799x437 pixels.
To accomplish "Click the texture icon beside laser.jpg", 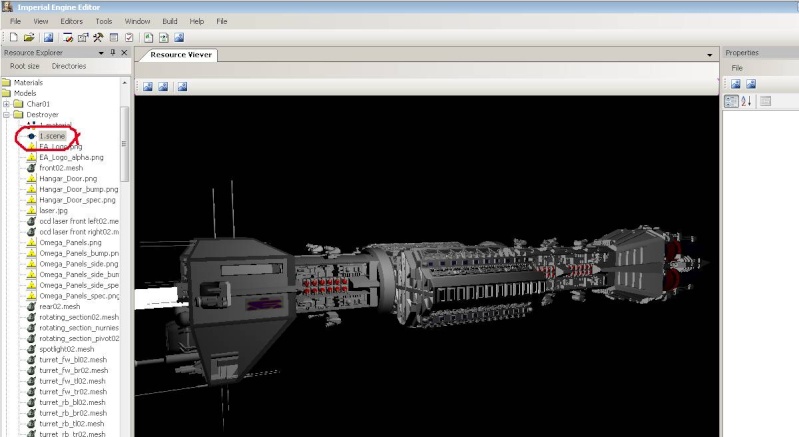I will pos(31,211).
